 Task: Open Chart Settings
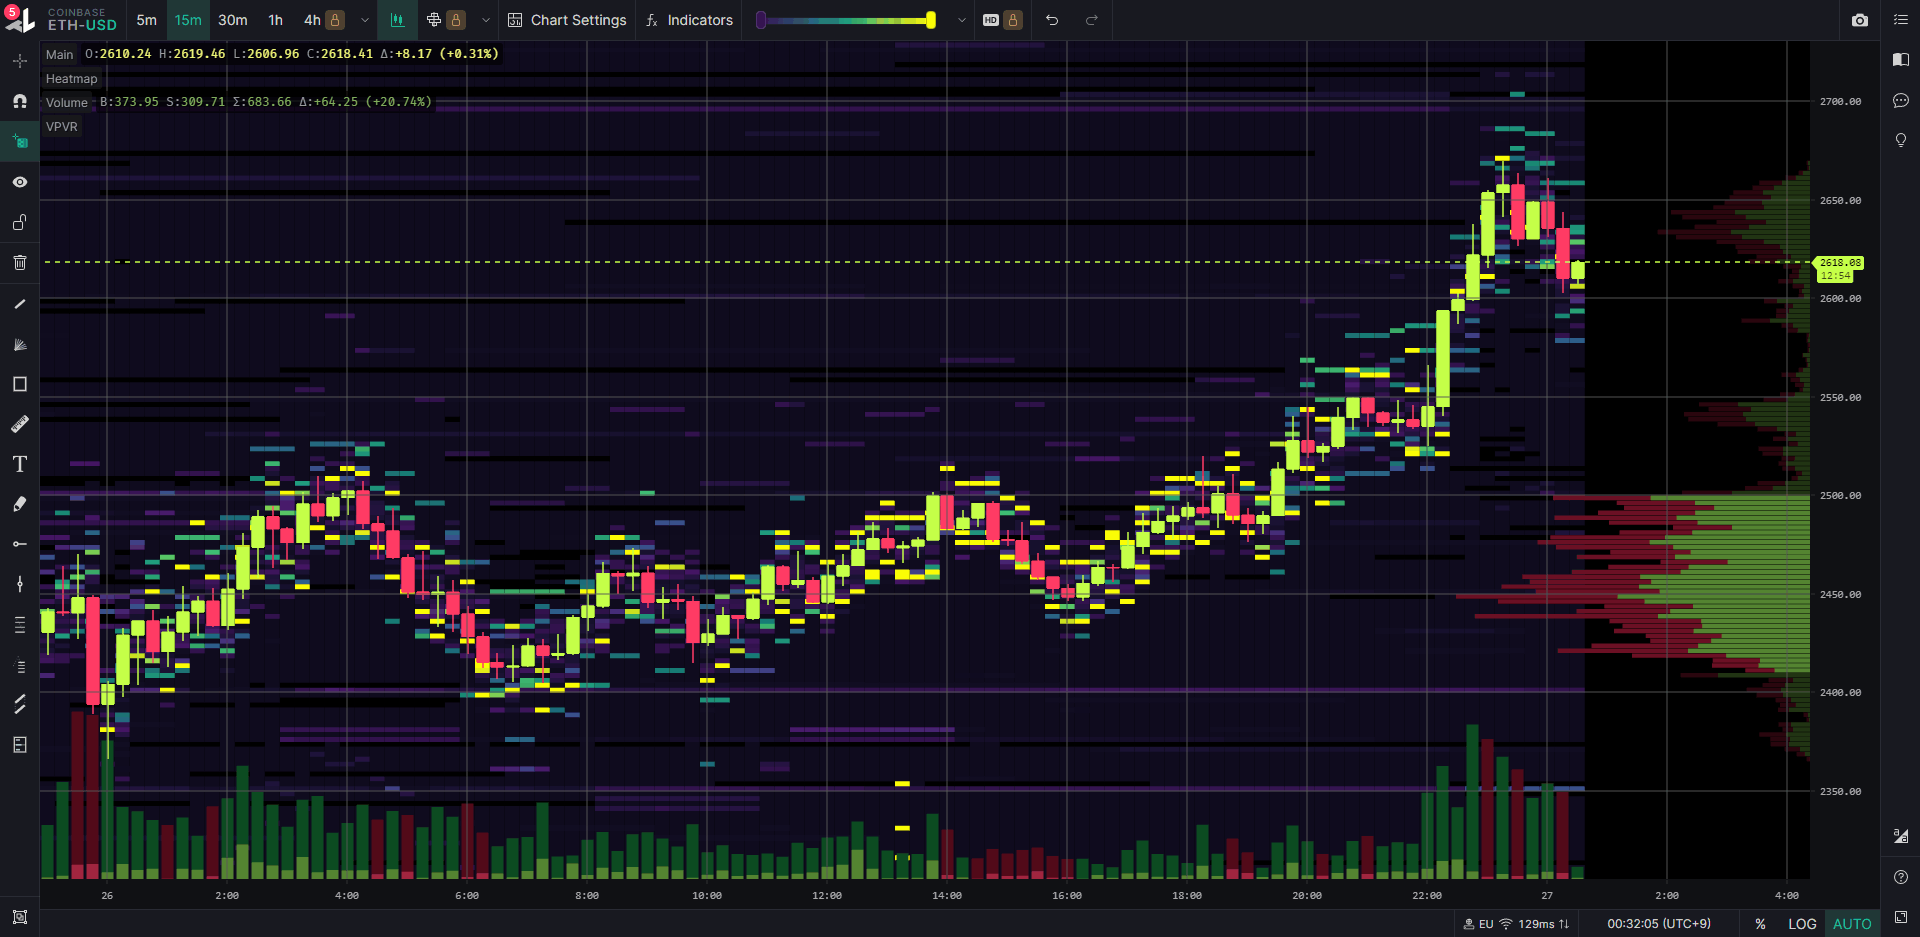[567, 20]
